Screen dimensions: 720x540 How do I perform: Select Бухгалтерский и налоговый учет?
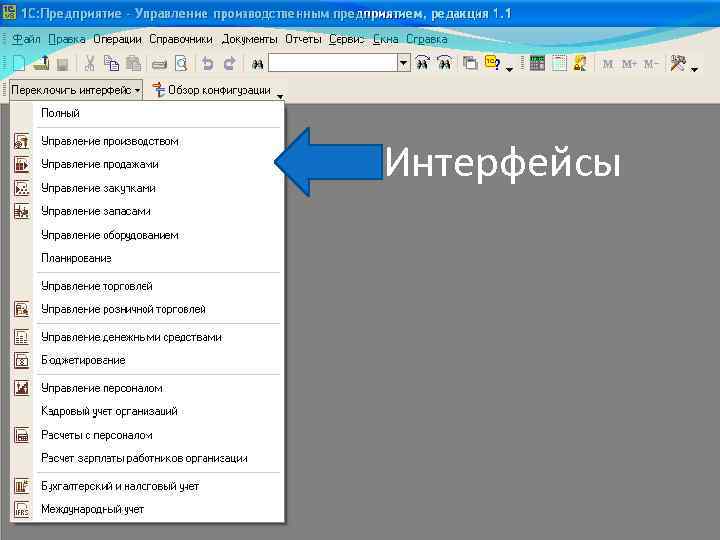pos(147,486)
